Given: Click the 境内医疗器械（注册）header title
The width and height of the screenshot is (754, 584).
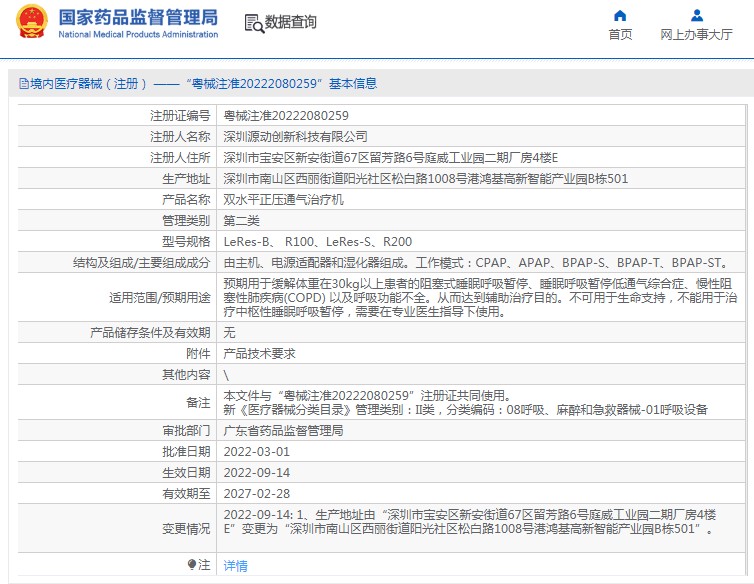Looking at the screenshot, I should [x=88, y=84].
